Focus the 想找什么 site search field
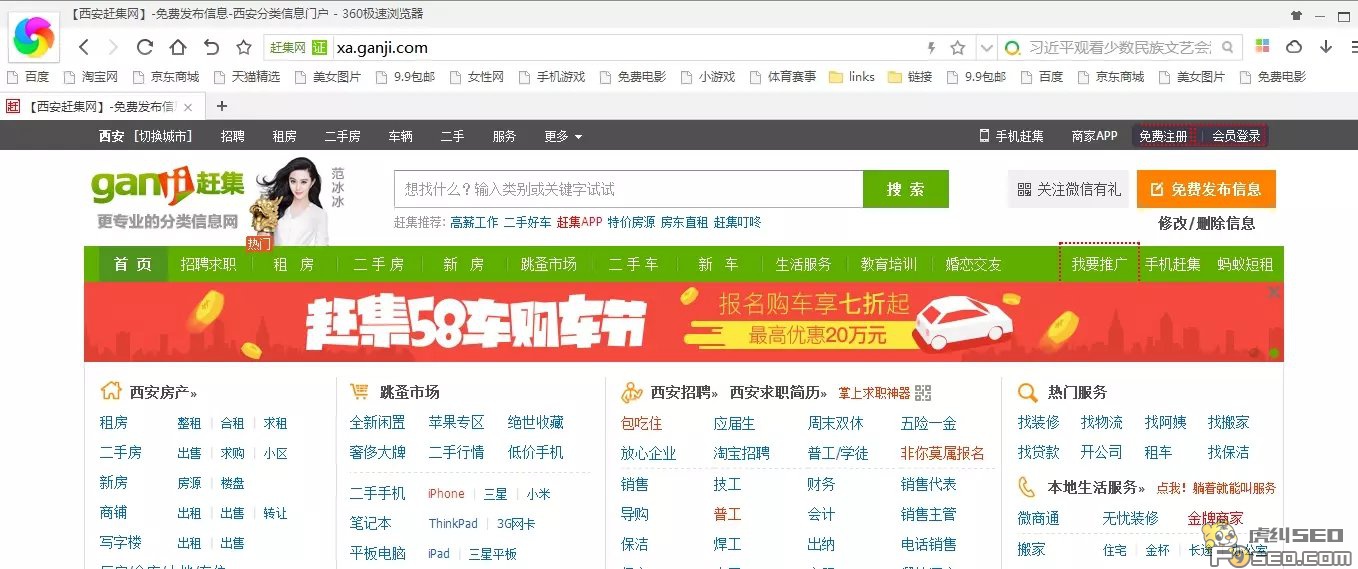The image size is (1358, 569). 628,189
